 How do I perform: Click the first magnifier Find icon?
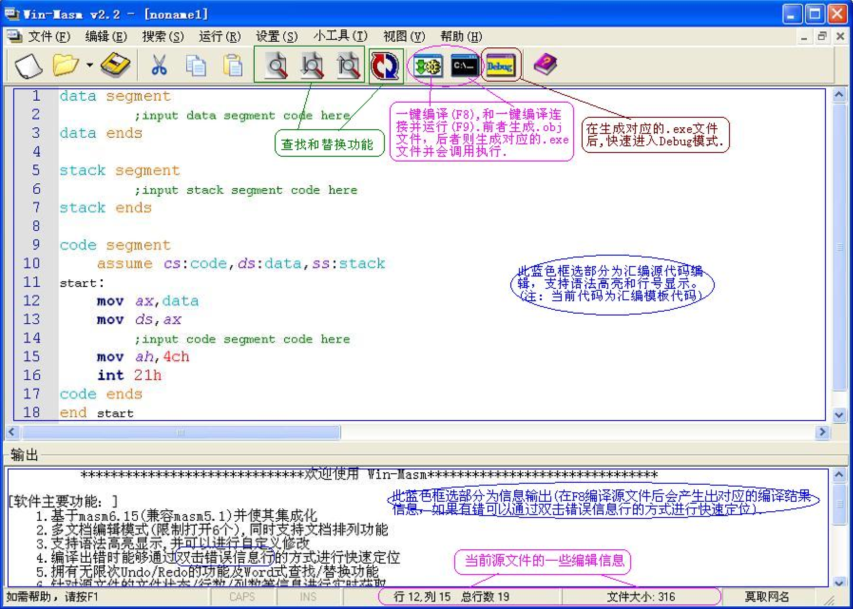click(x=276, y=65)
